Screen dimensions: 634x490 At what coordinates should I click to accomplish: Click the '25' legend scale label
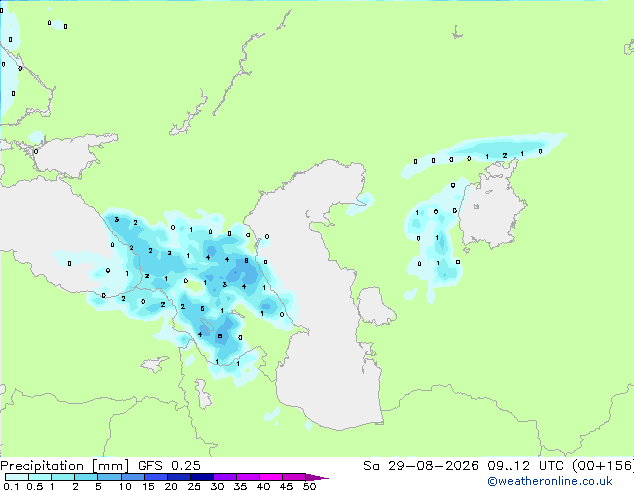(x=194, y=486)
